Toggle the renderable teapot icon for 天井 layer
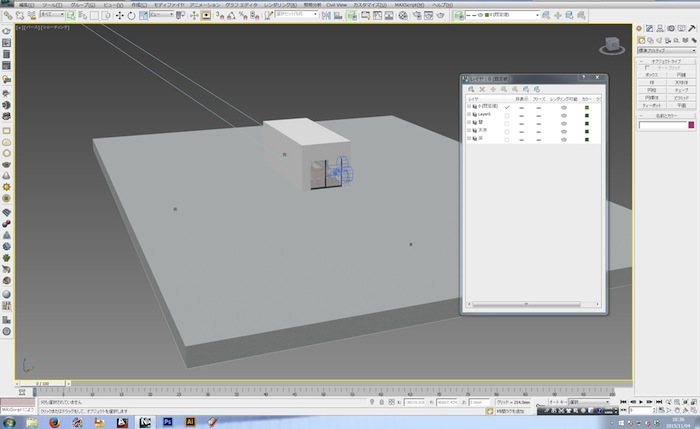700x429 pixels. (x=565, y=131)
